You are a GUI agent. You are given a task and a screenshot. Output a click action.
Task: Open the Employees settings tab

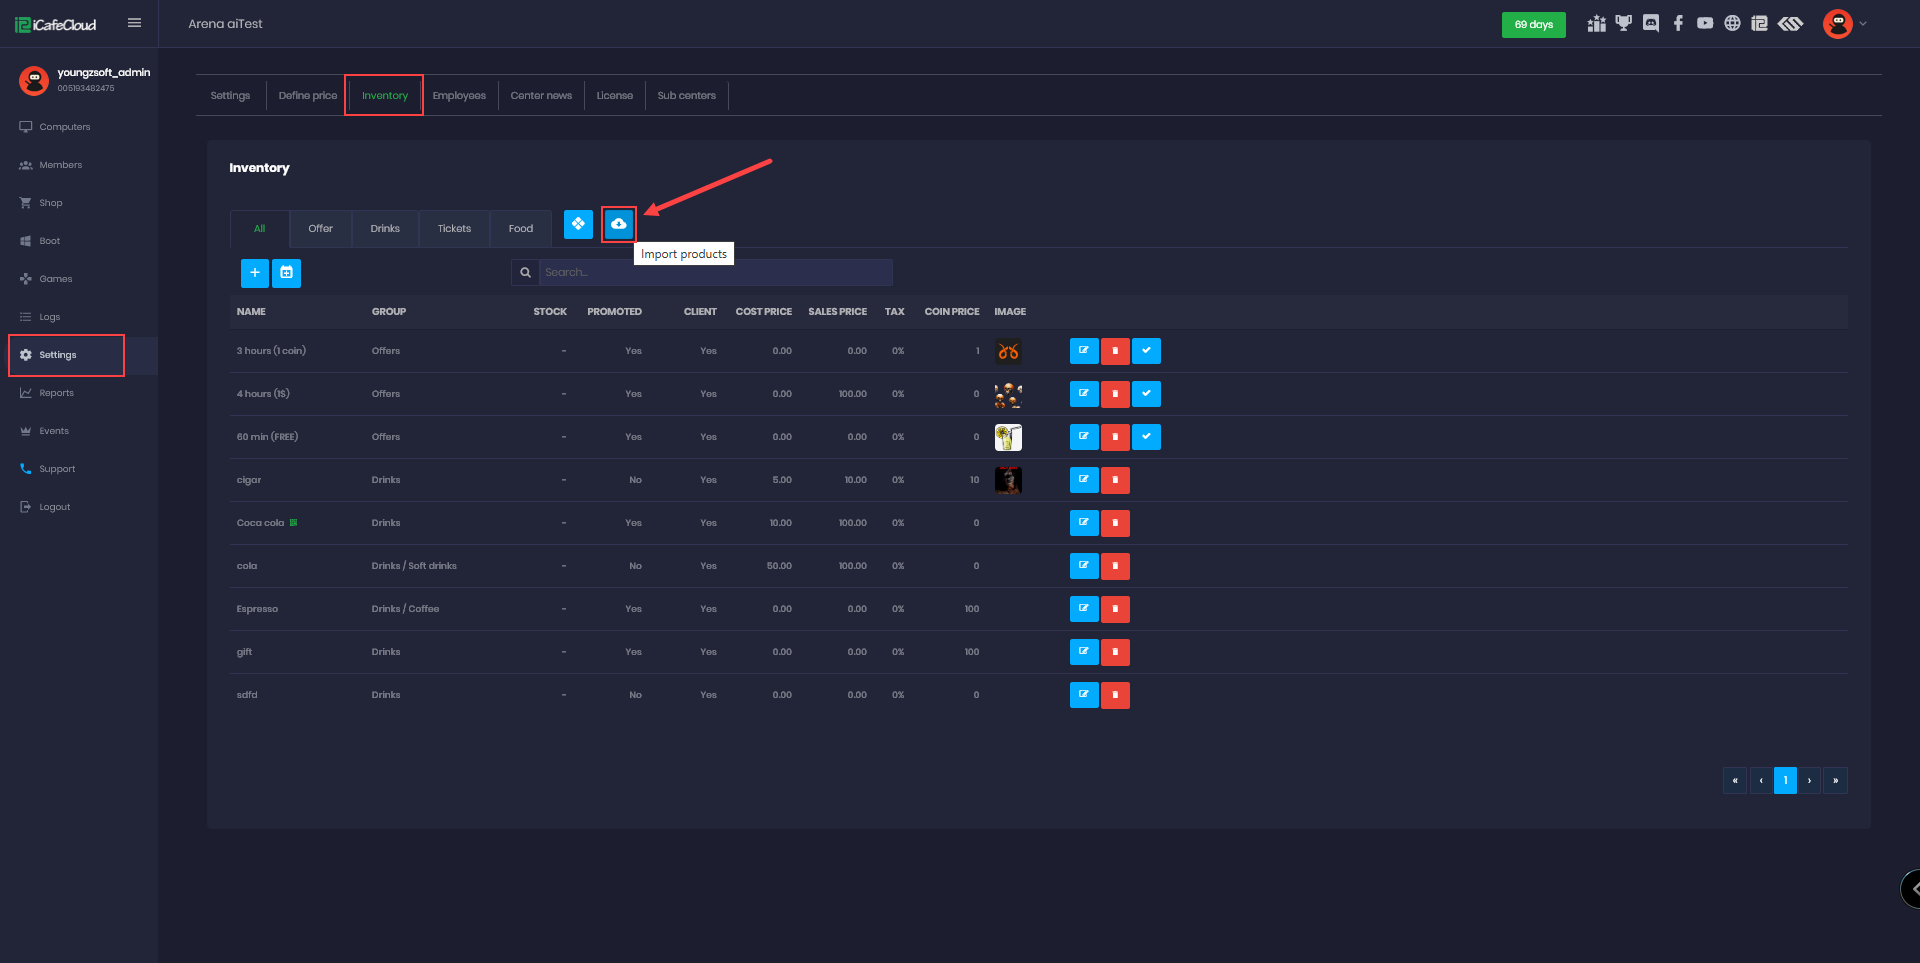pos(459,96)
